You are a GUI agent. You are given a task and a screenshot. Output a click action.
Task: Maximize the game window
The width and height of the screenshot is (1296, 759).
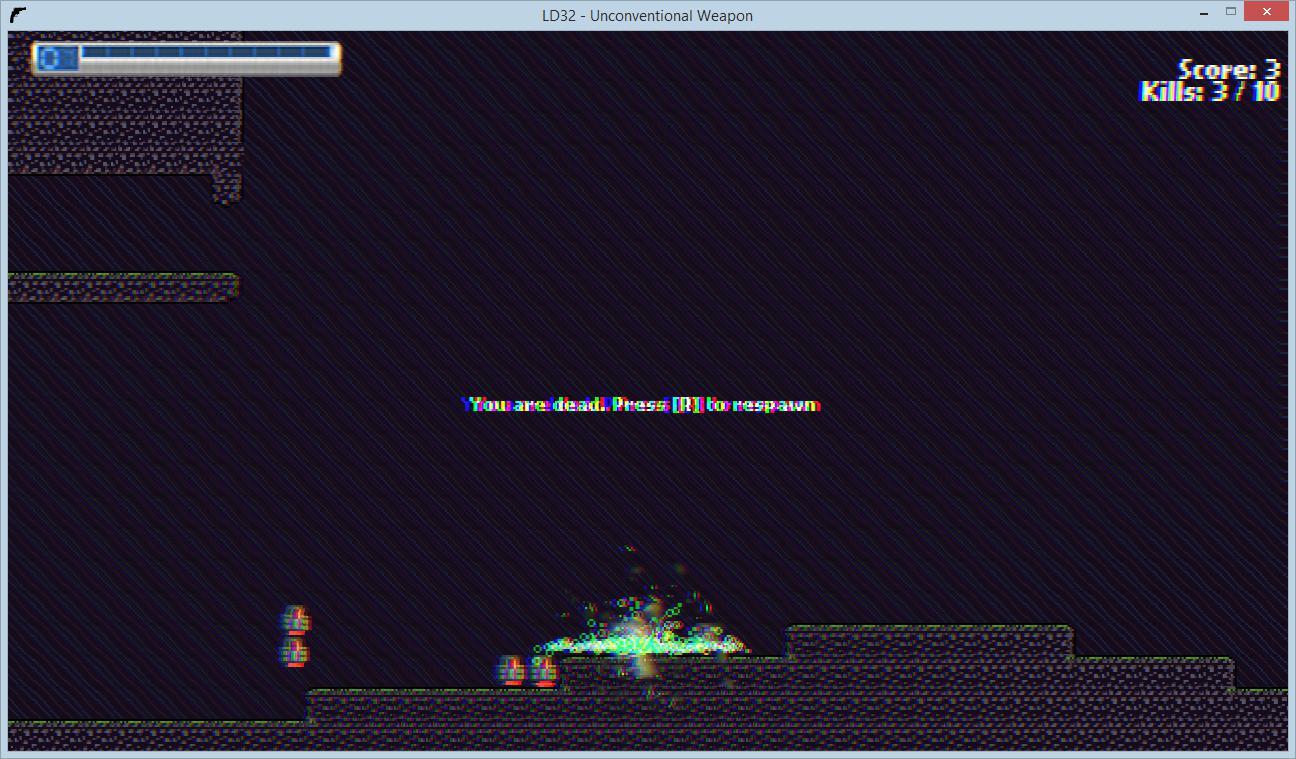[1231, 12]
